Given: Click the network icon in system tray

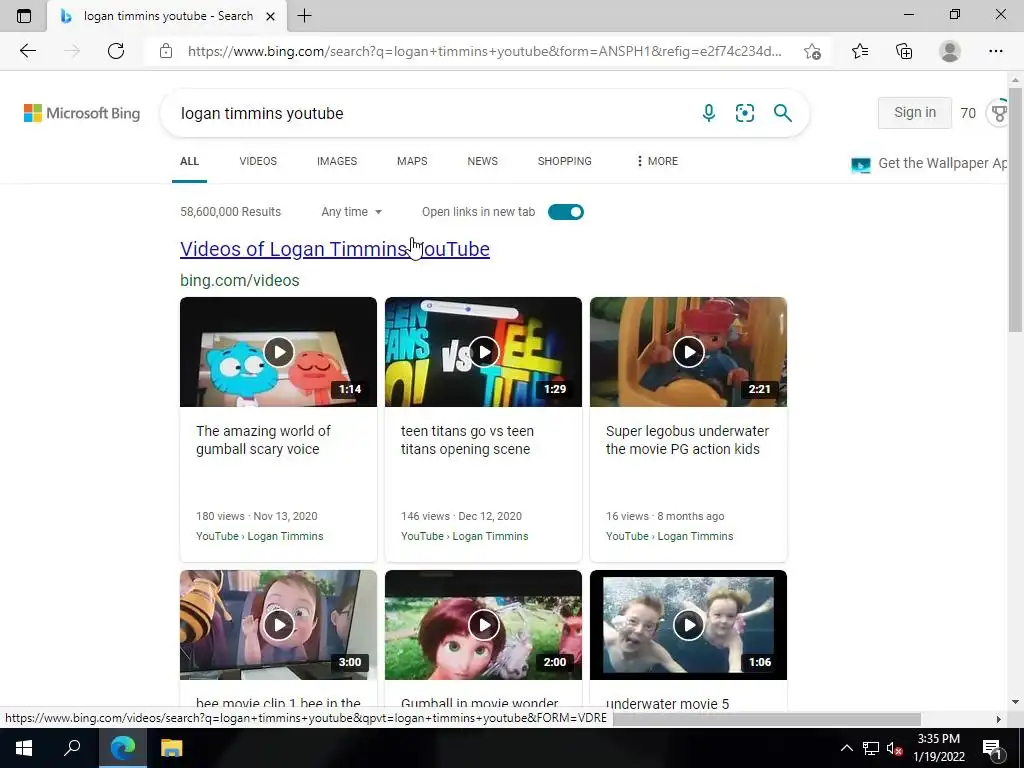Looking at the screenshot, I should pyautogui.click(x=871, y=748).
